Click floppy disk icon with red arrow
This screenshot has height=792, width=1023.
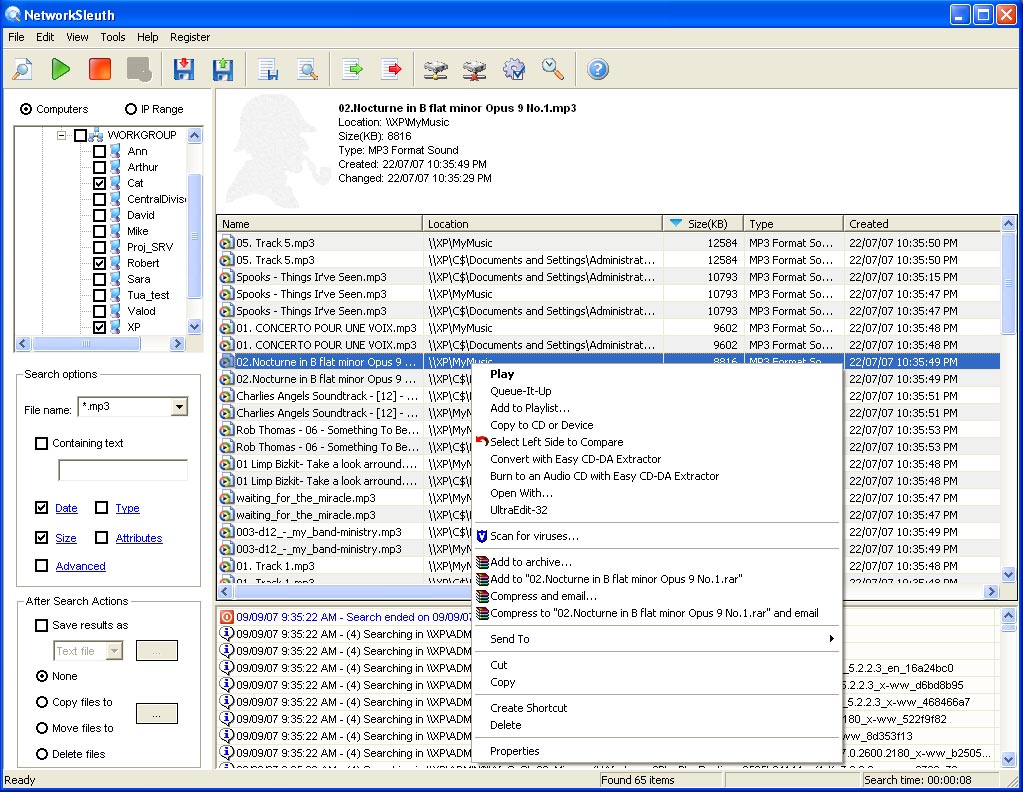pyautogui.click(x=184, y=69)
